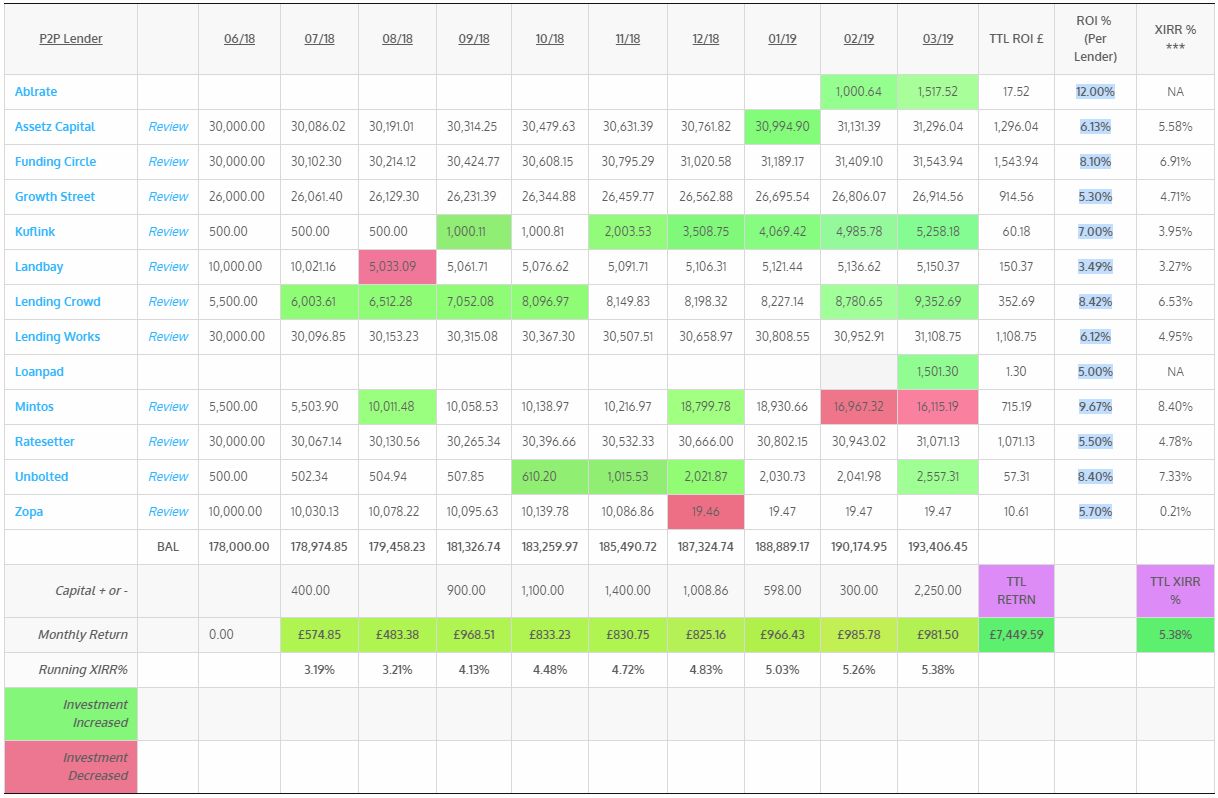This screenshot has height=798, width=1218.
Task: Select the BAL total 193,406.45 cell
Action: click(x=938, y=547)
